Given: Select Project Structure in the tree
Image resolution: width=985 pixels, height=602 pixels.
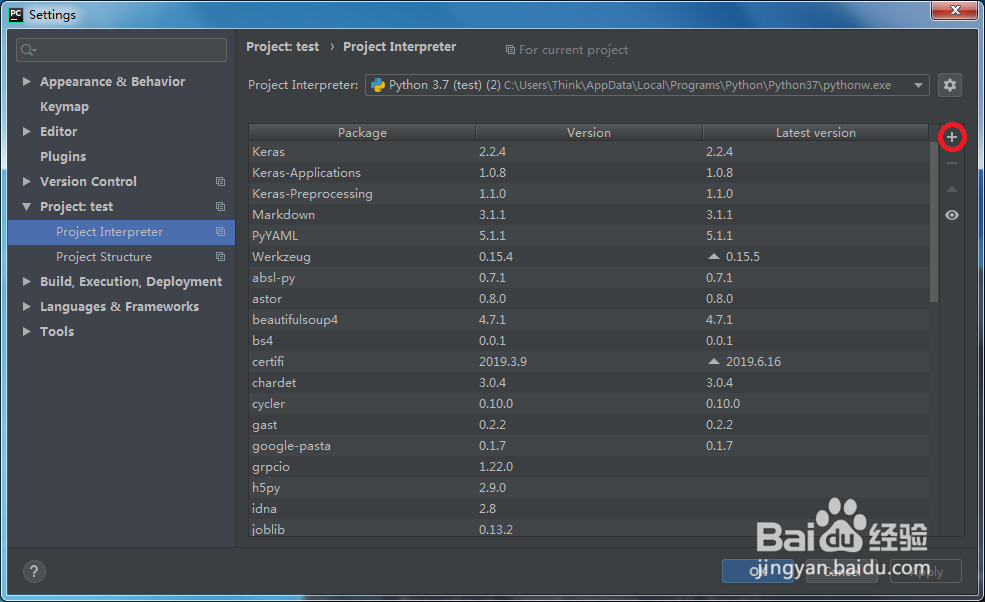Looking at the screenshot, I should pos(121,256).
